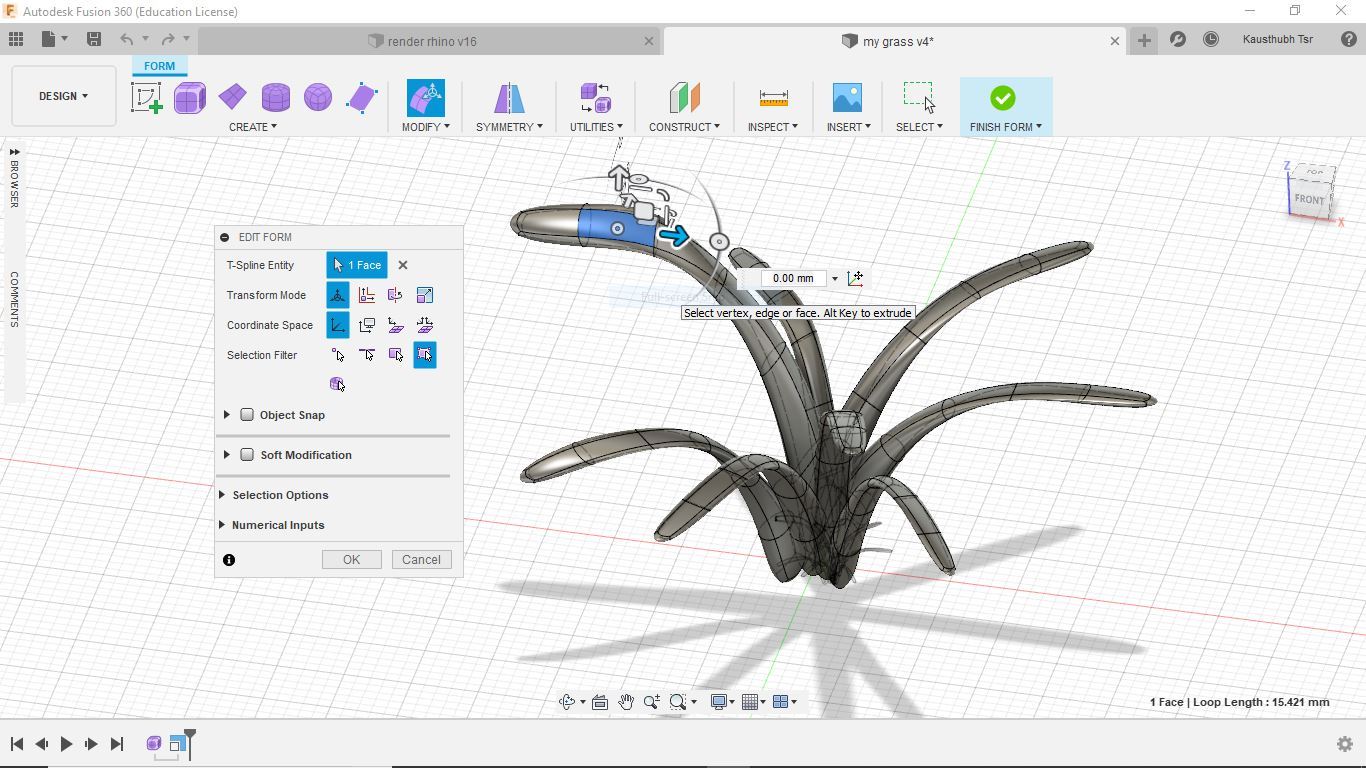
Task: Select World Space coordinate option
Action: pyautogui.click(x=338, y=325)
